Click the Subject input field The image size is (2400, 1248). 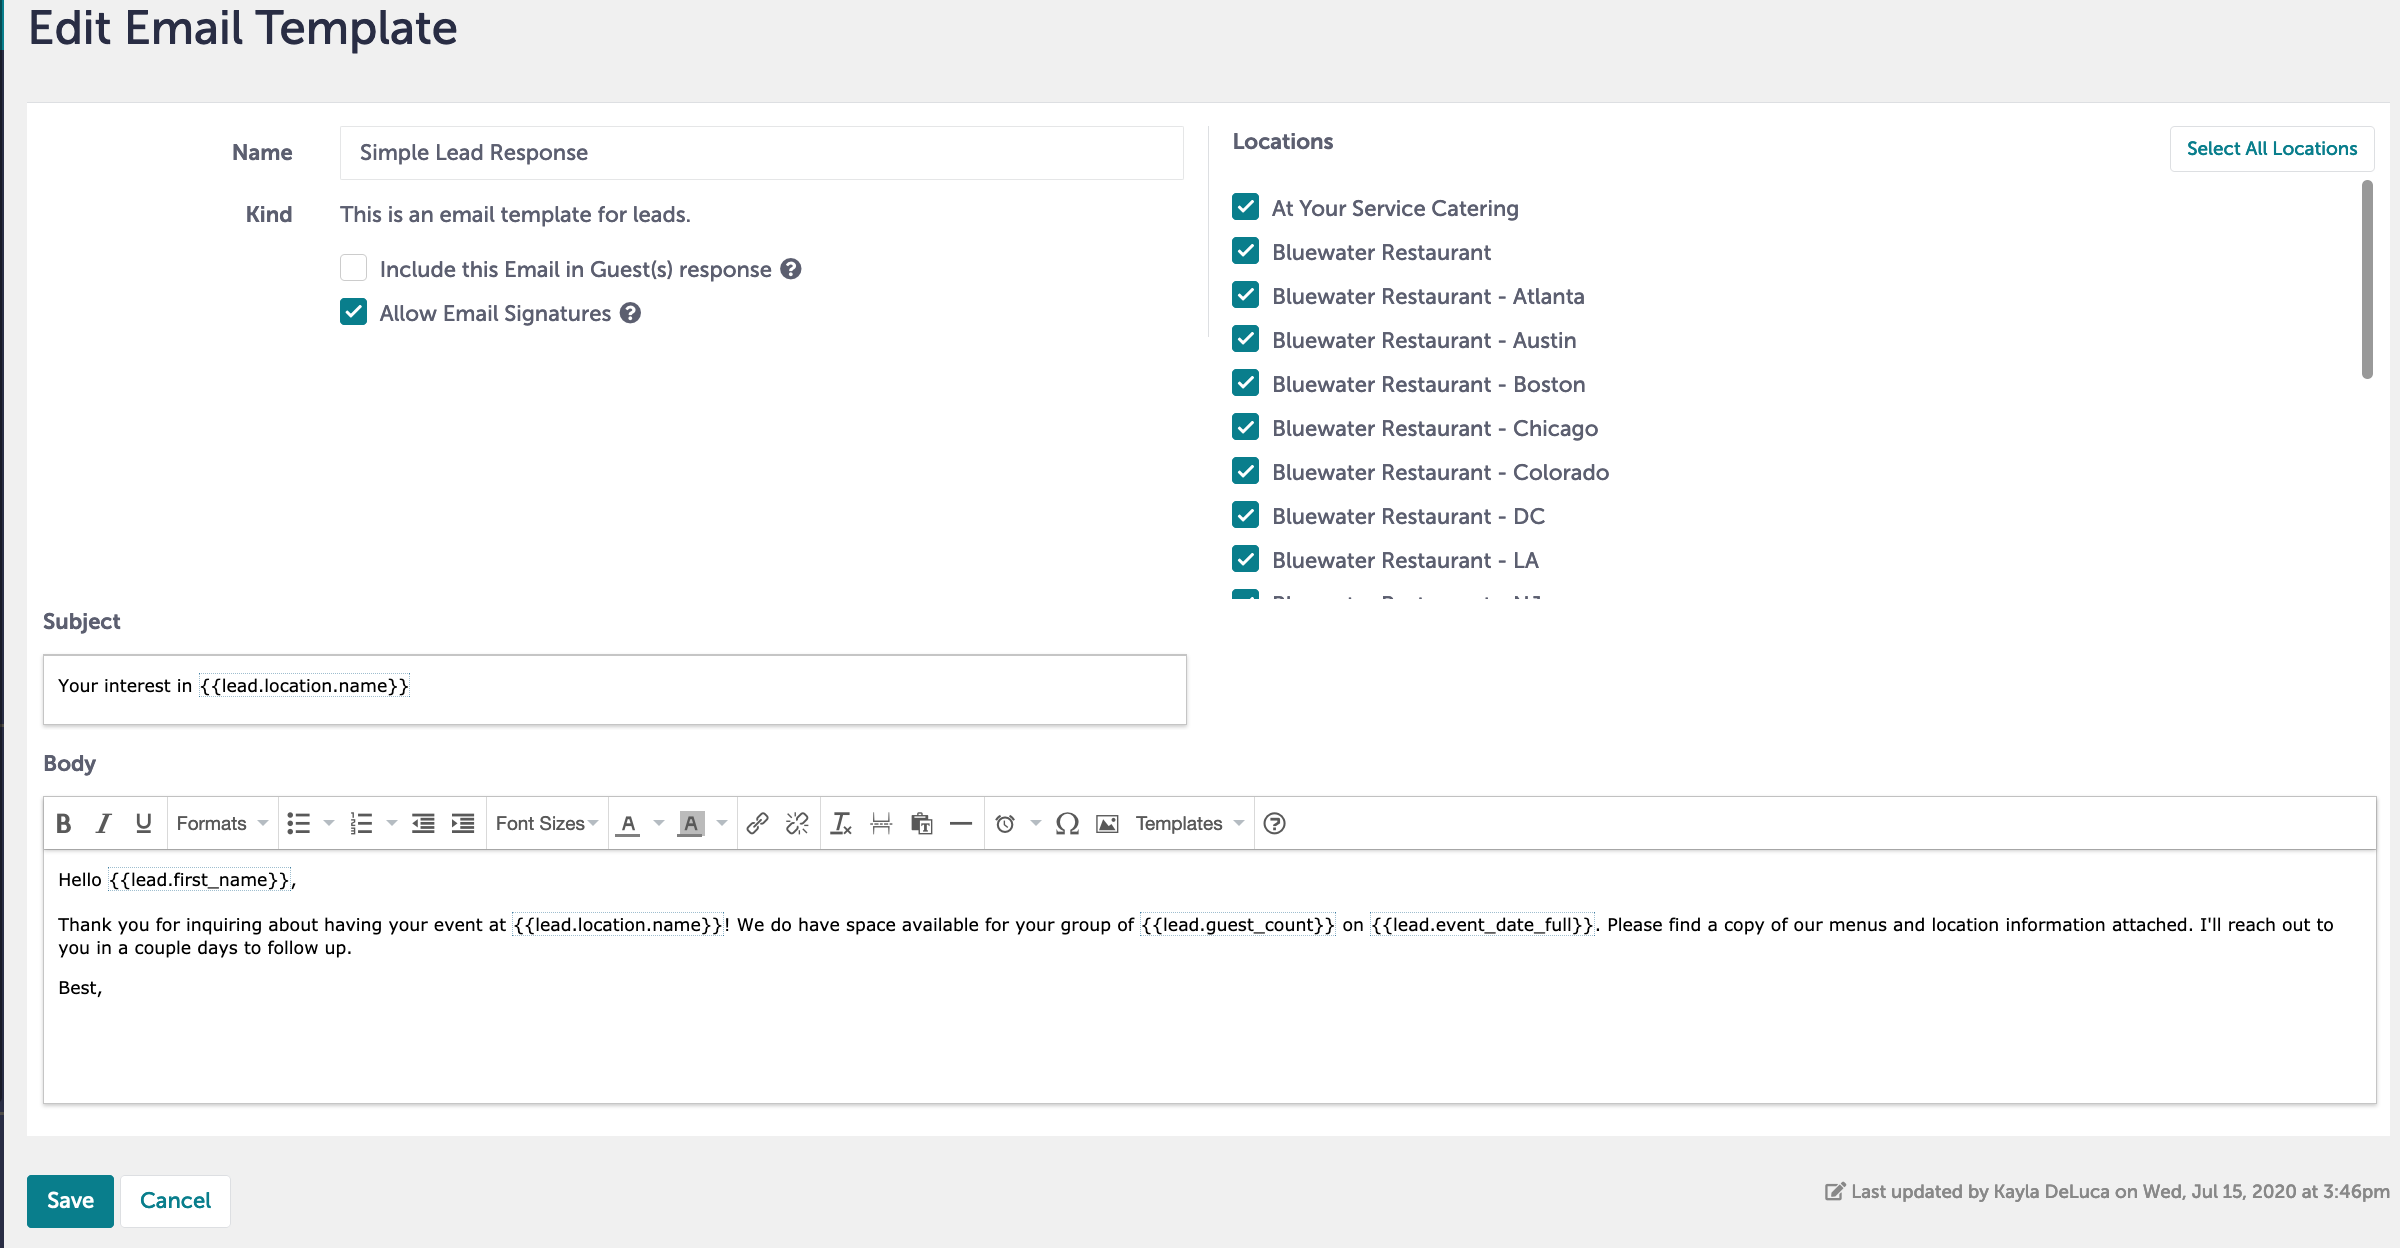(614, 690)
